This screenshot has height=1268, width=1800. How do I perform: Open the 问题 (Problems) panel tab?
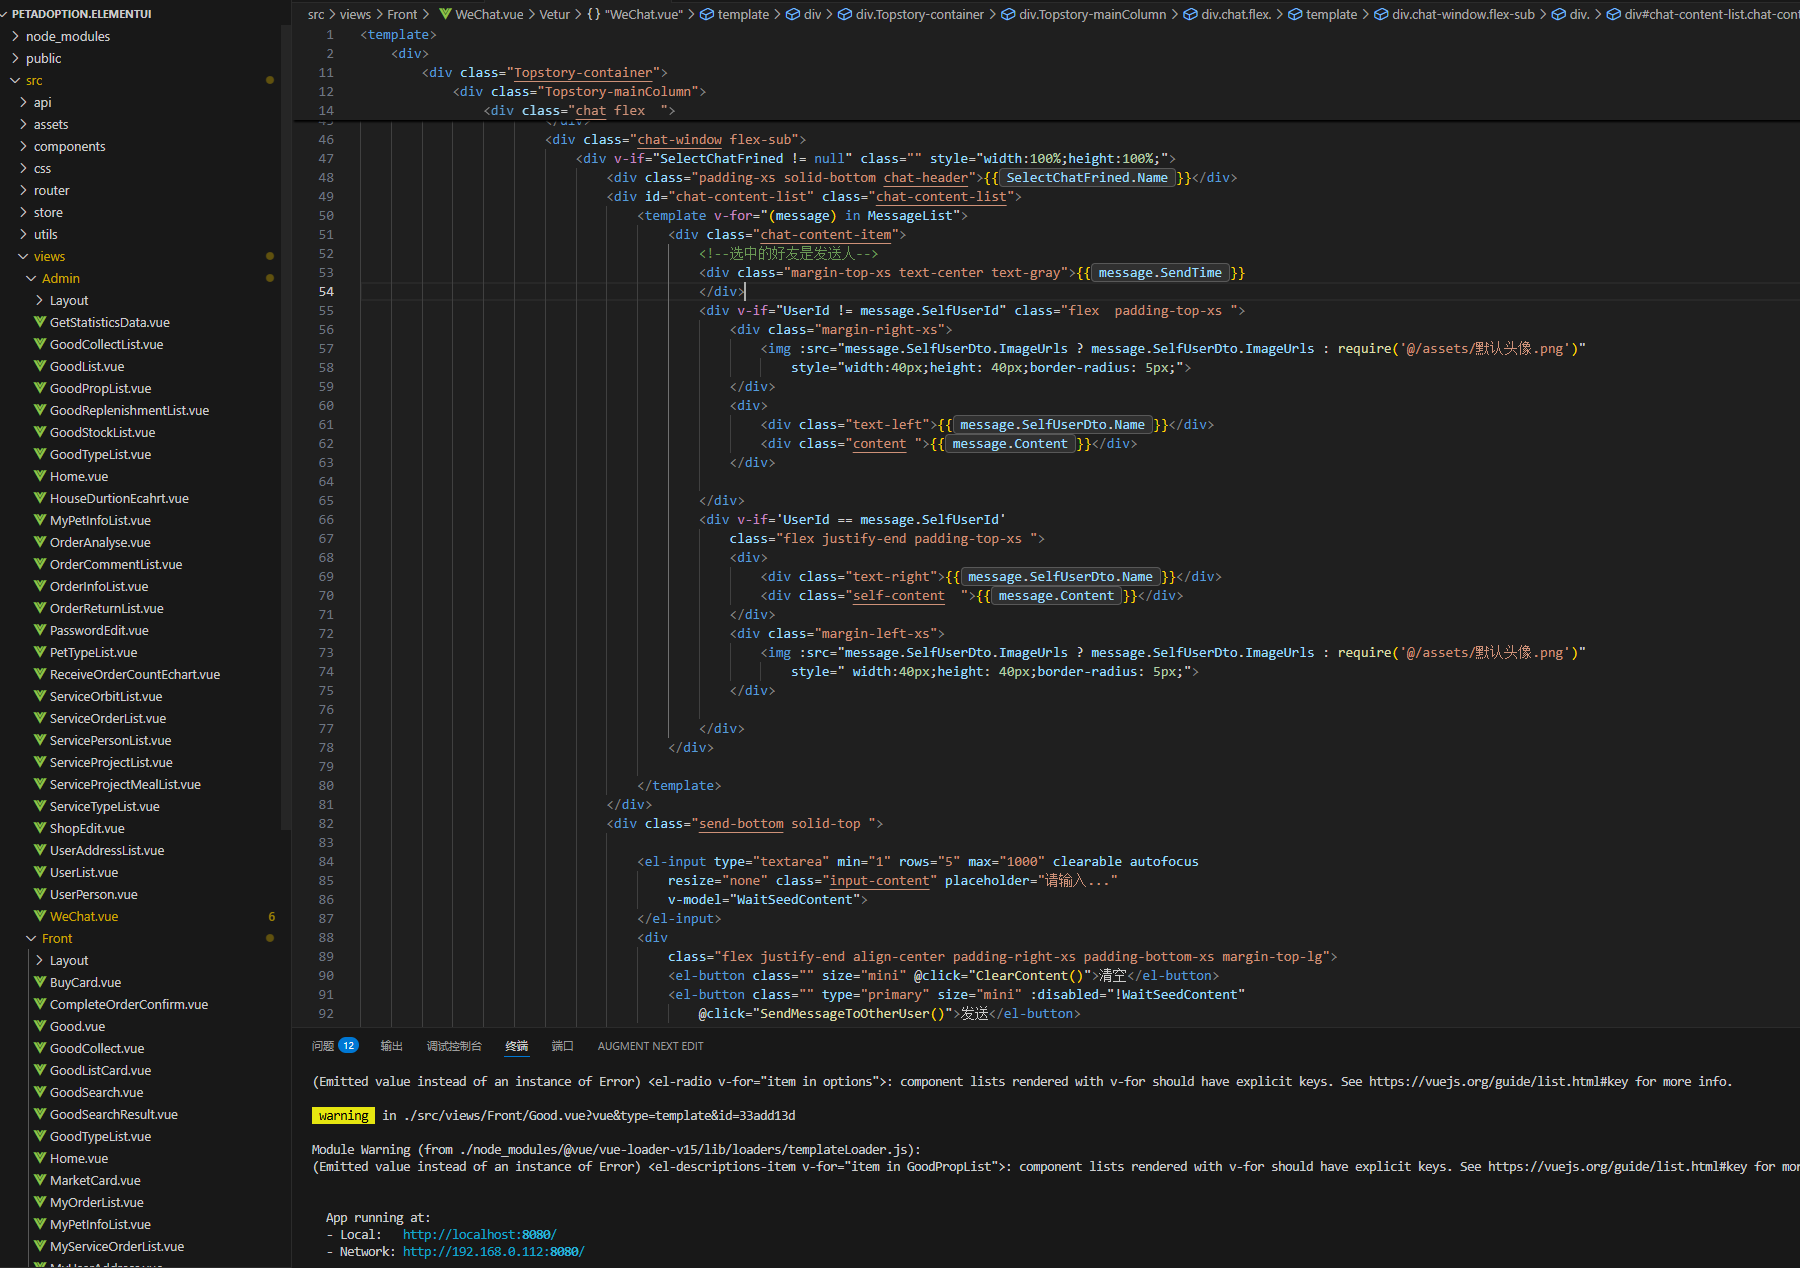click(322, 1046)
